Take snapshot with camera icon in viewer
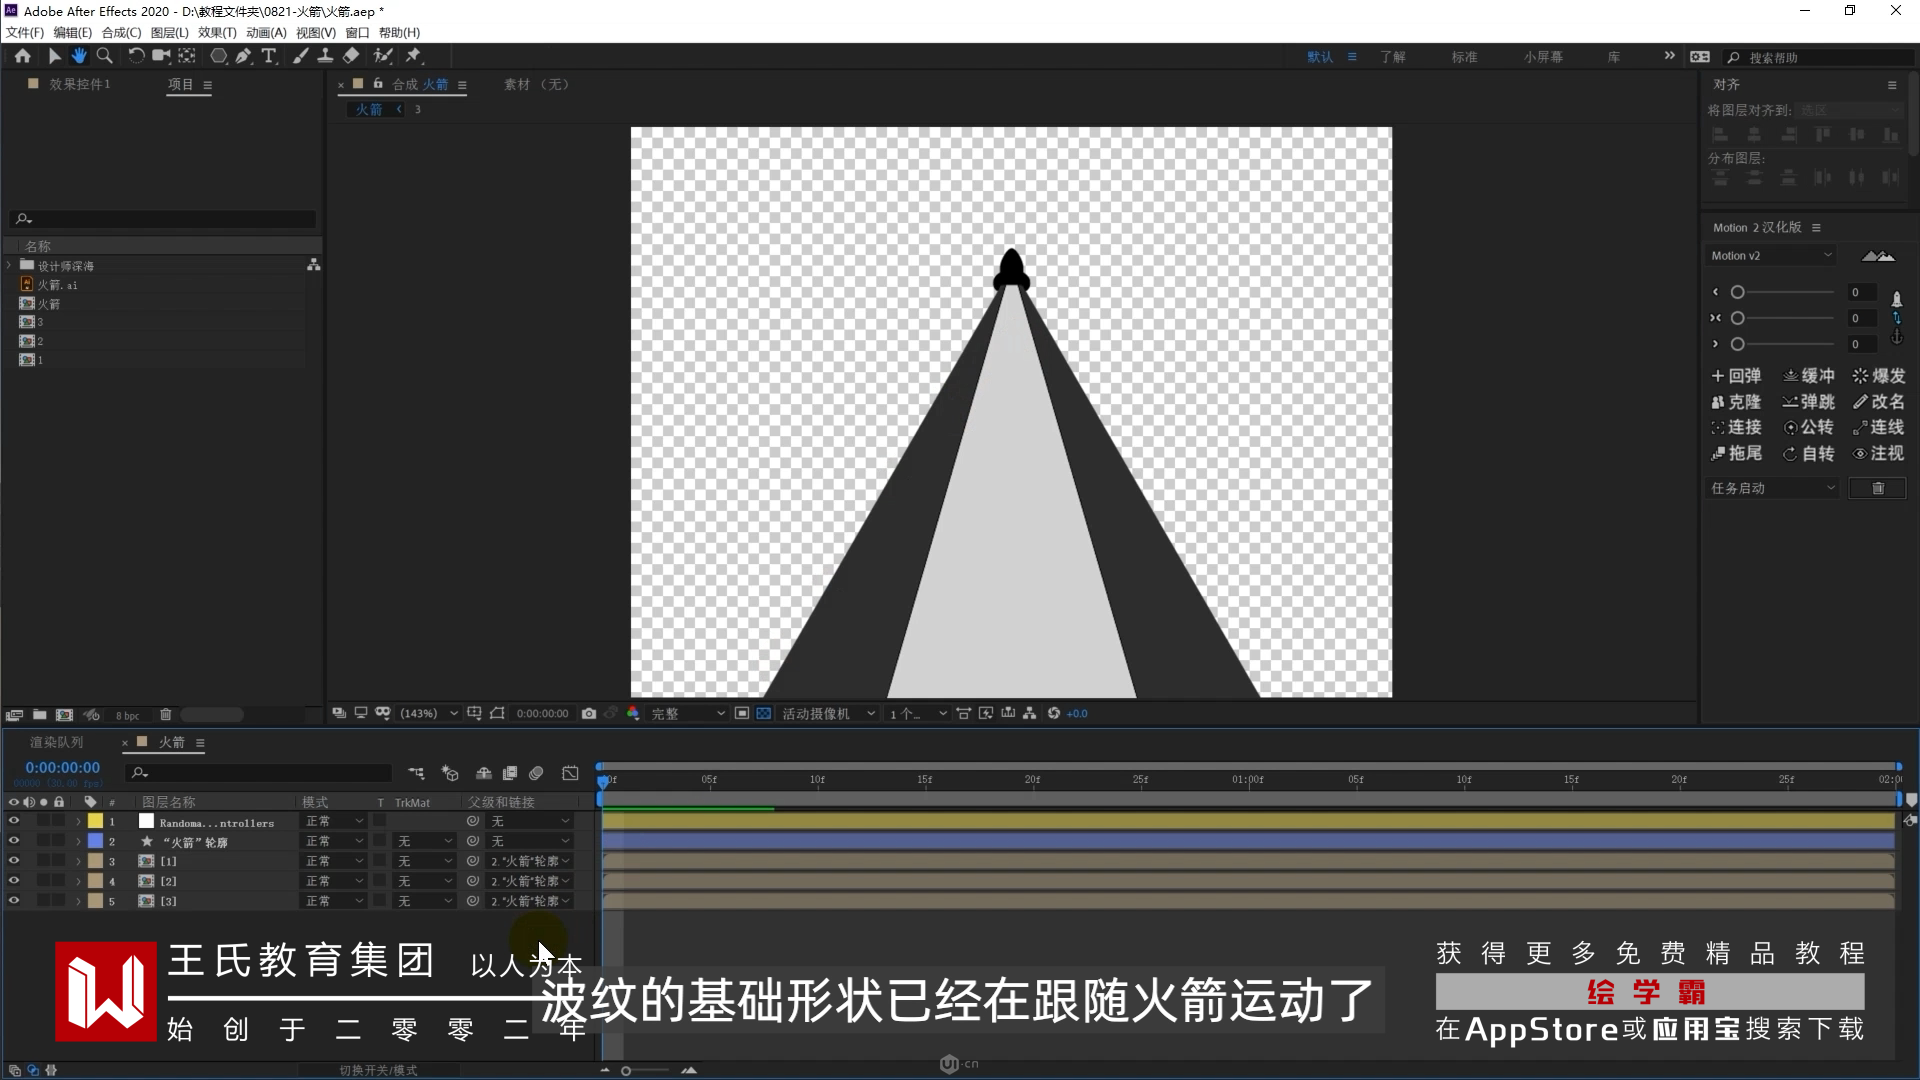 589,713
